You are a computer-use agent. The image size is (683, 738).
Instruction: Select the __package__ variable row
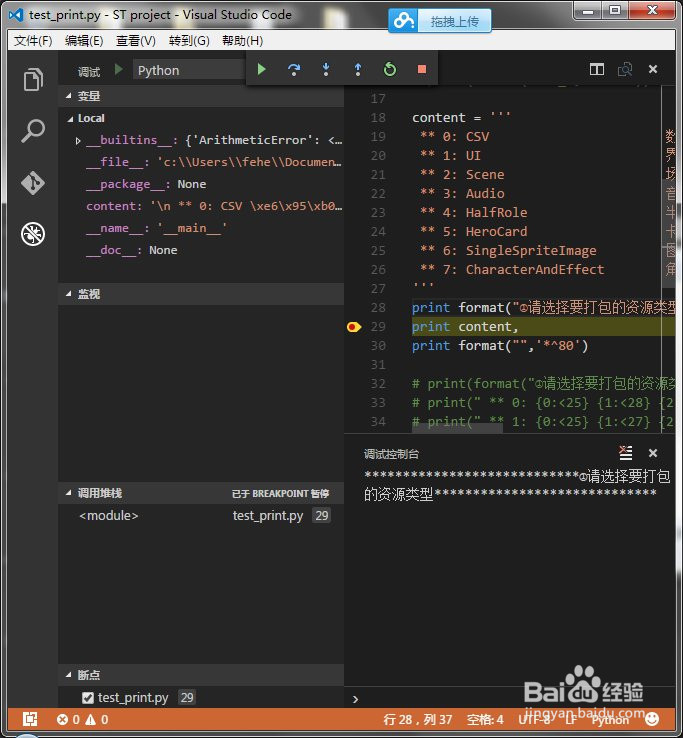click(x=201, y=184)
